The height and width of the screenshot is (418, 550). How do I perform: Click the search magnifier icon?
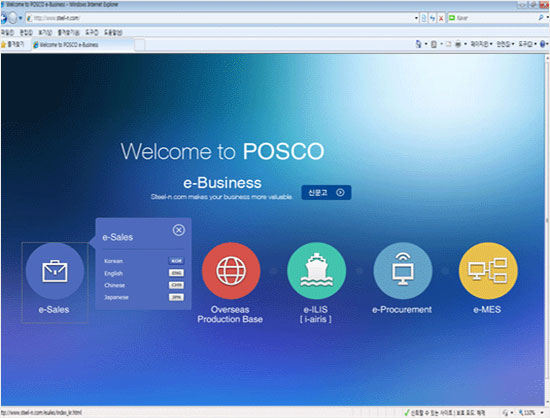click(x=541, y=18)
